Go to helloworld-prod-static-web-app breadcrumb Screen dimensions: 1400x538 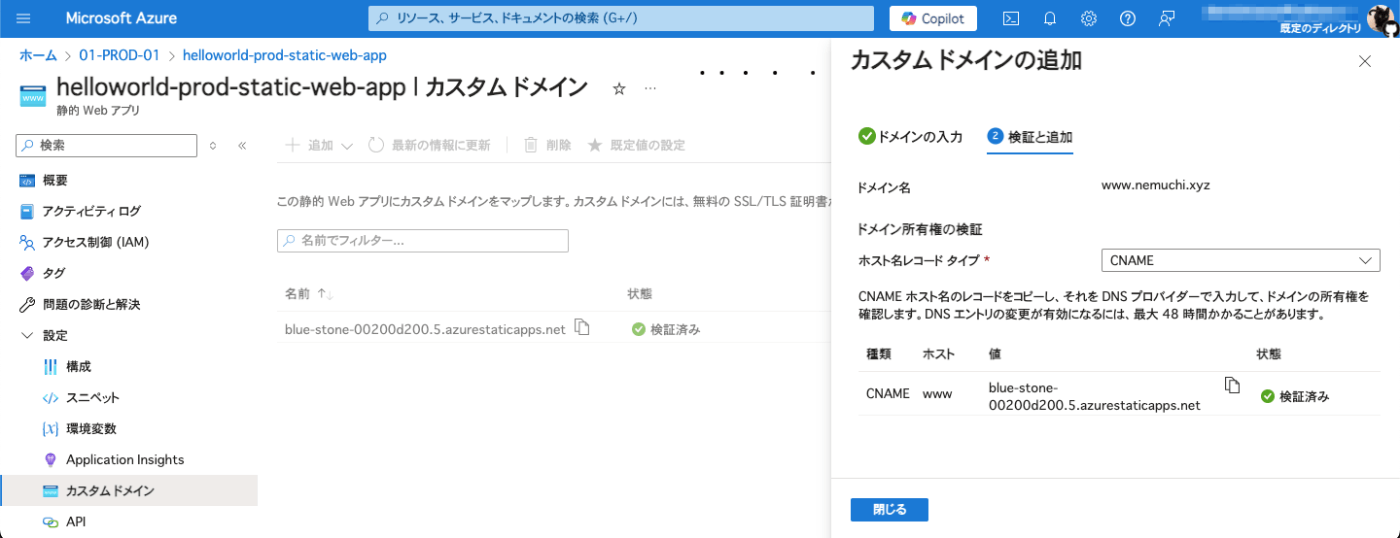285,56
